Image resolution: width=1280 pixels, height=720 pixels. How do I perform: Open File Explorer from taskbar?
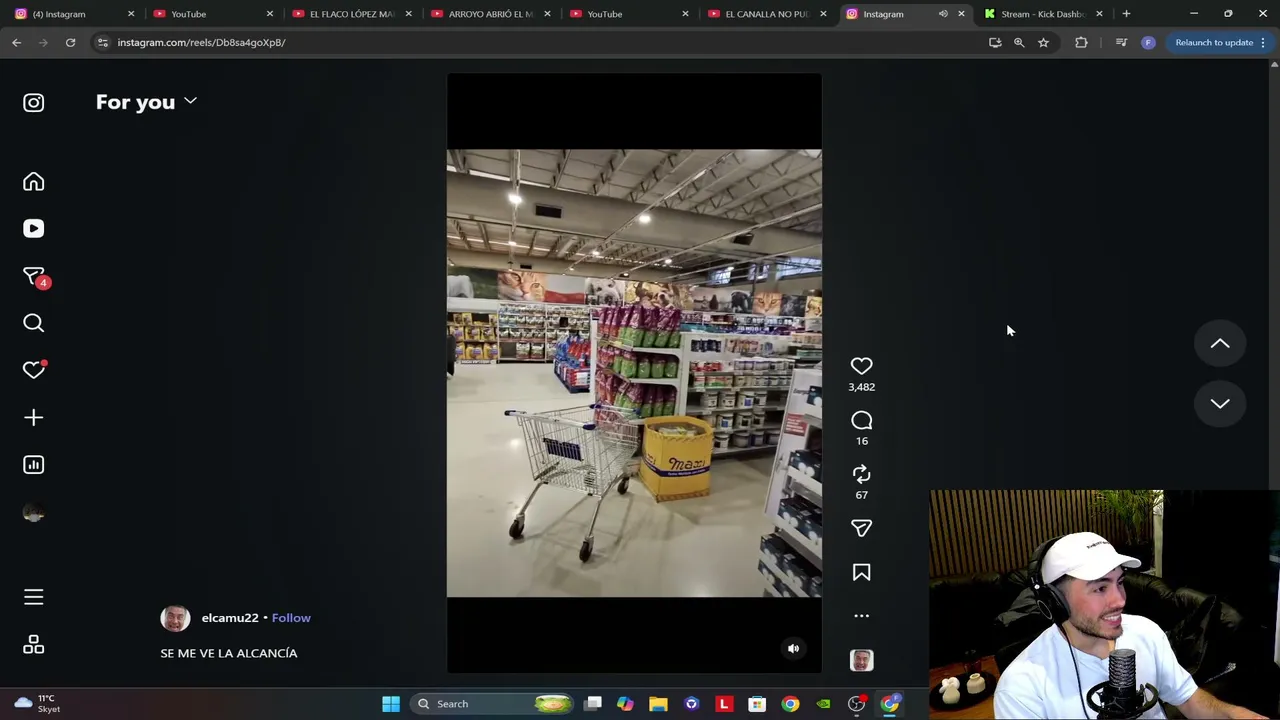pyautogui.click(x=658, y=704)
